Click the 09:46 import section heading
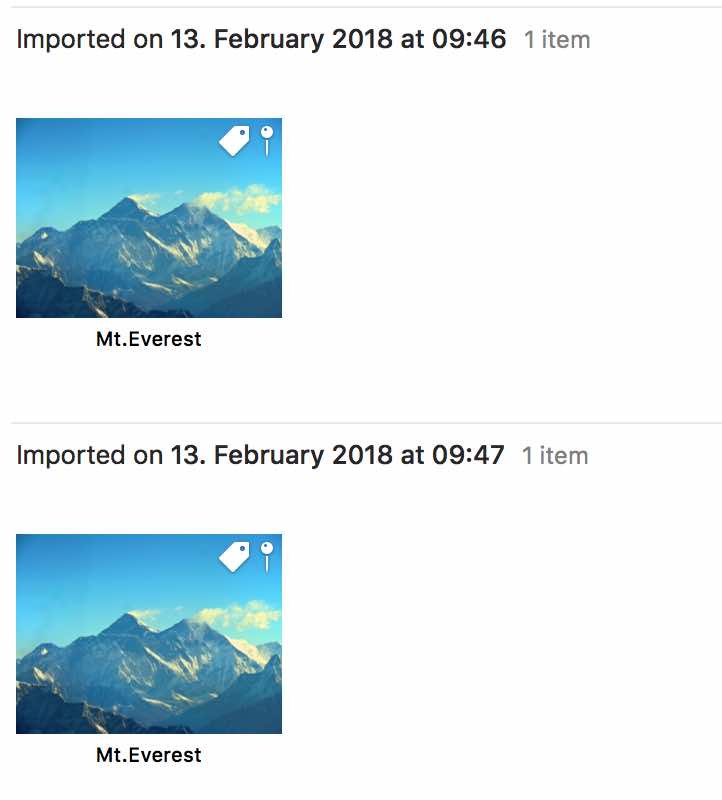Viewport: 722px width, 800px height. [261, 39]
